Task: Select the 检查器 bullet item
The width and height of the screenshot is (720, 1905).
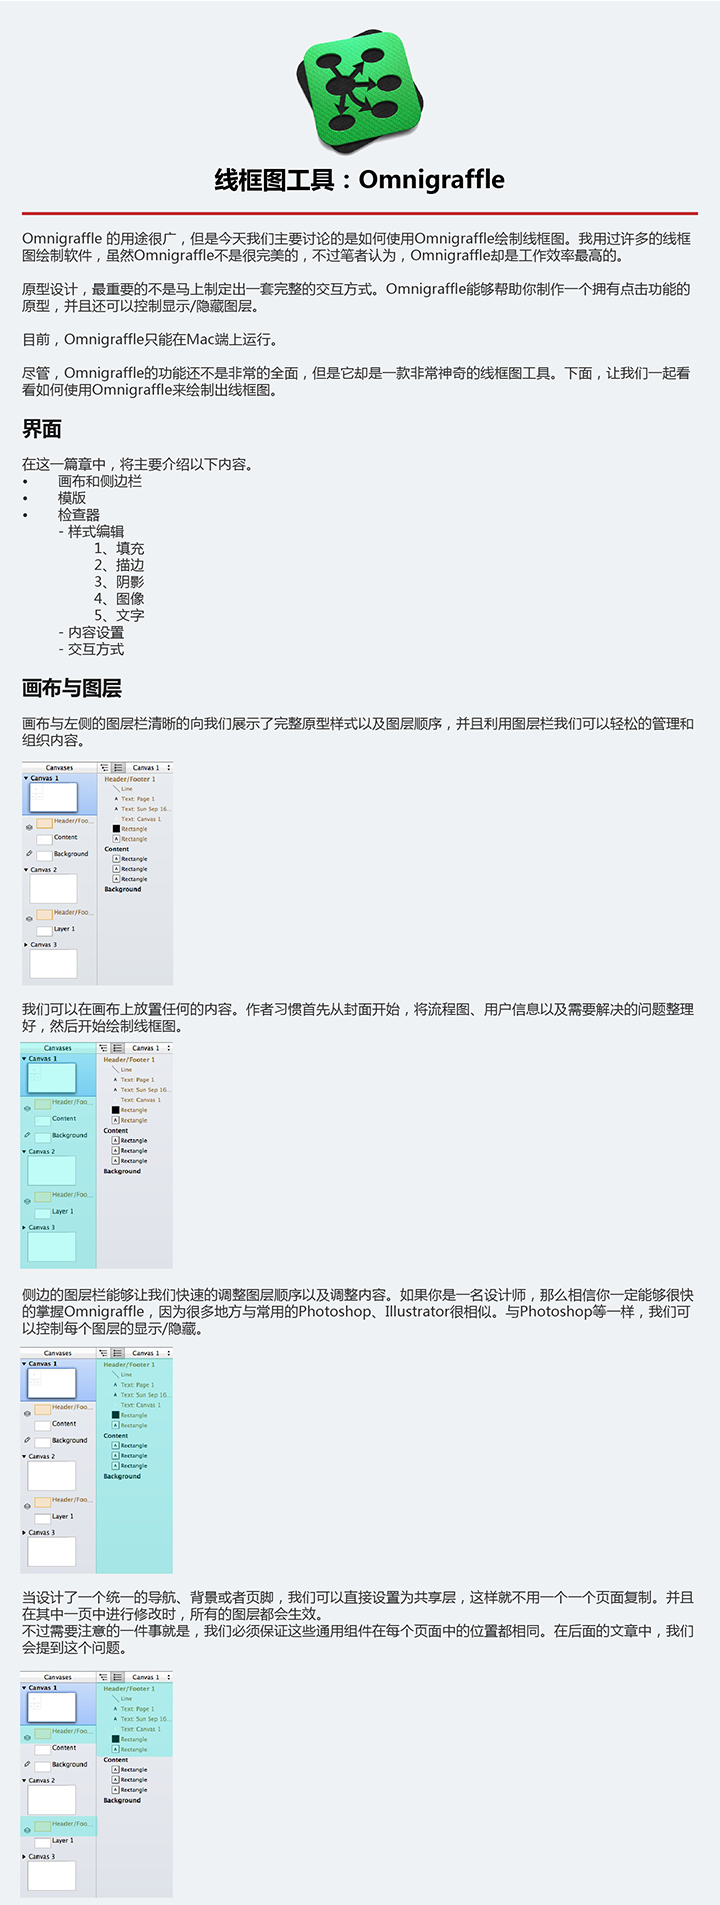Action: 79,515
